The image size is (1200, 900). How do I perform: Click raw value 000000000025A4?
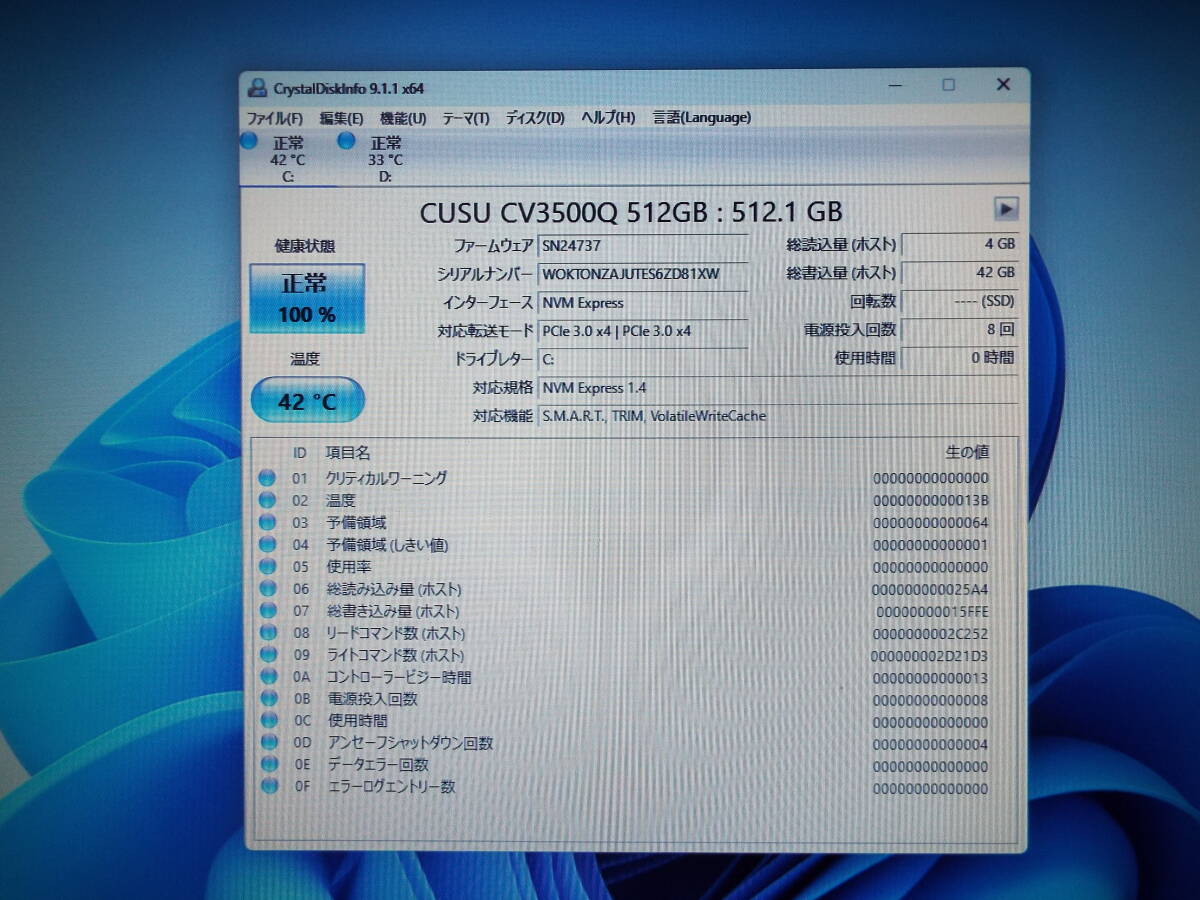(930, 589)
